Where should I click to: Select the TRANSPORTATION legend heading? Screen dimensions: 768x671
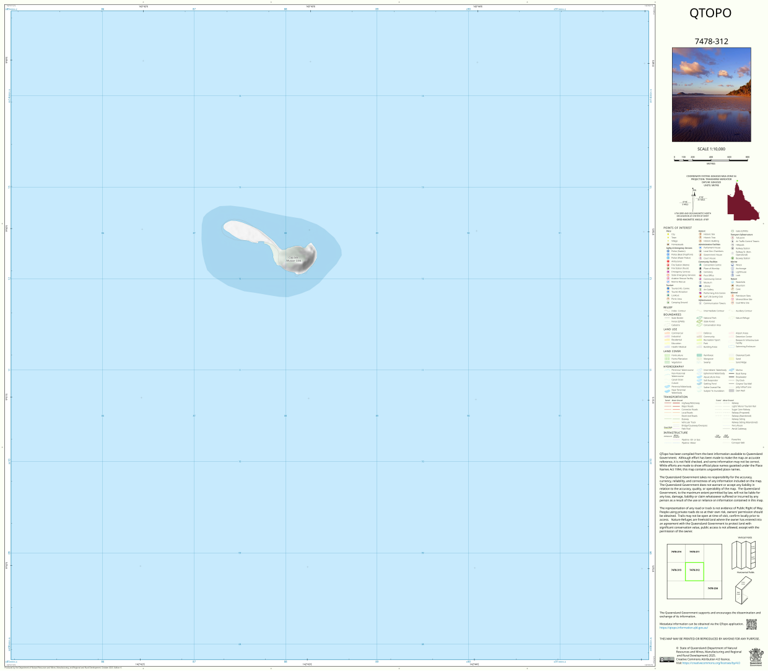coord(675,397)
